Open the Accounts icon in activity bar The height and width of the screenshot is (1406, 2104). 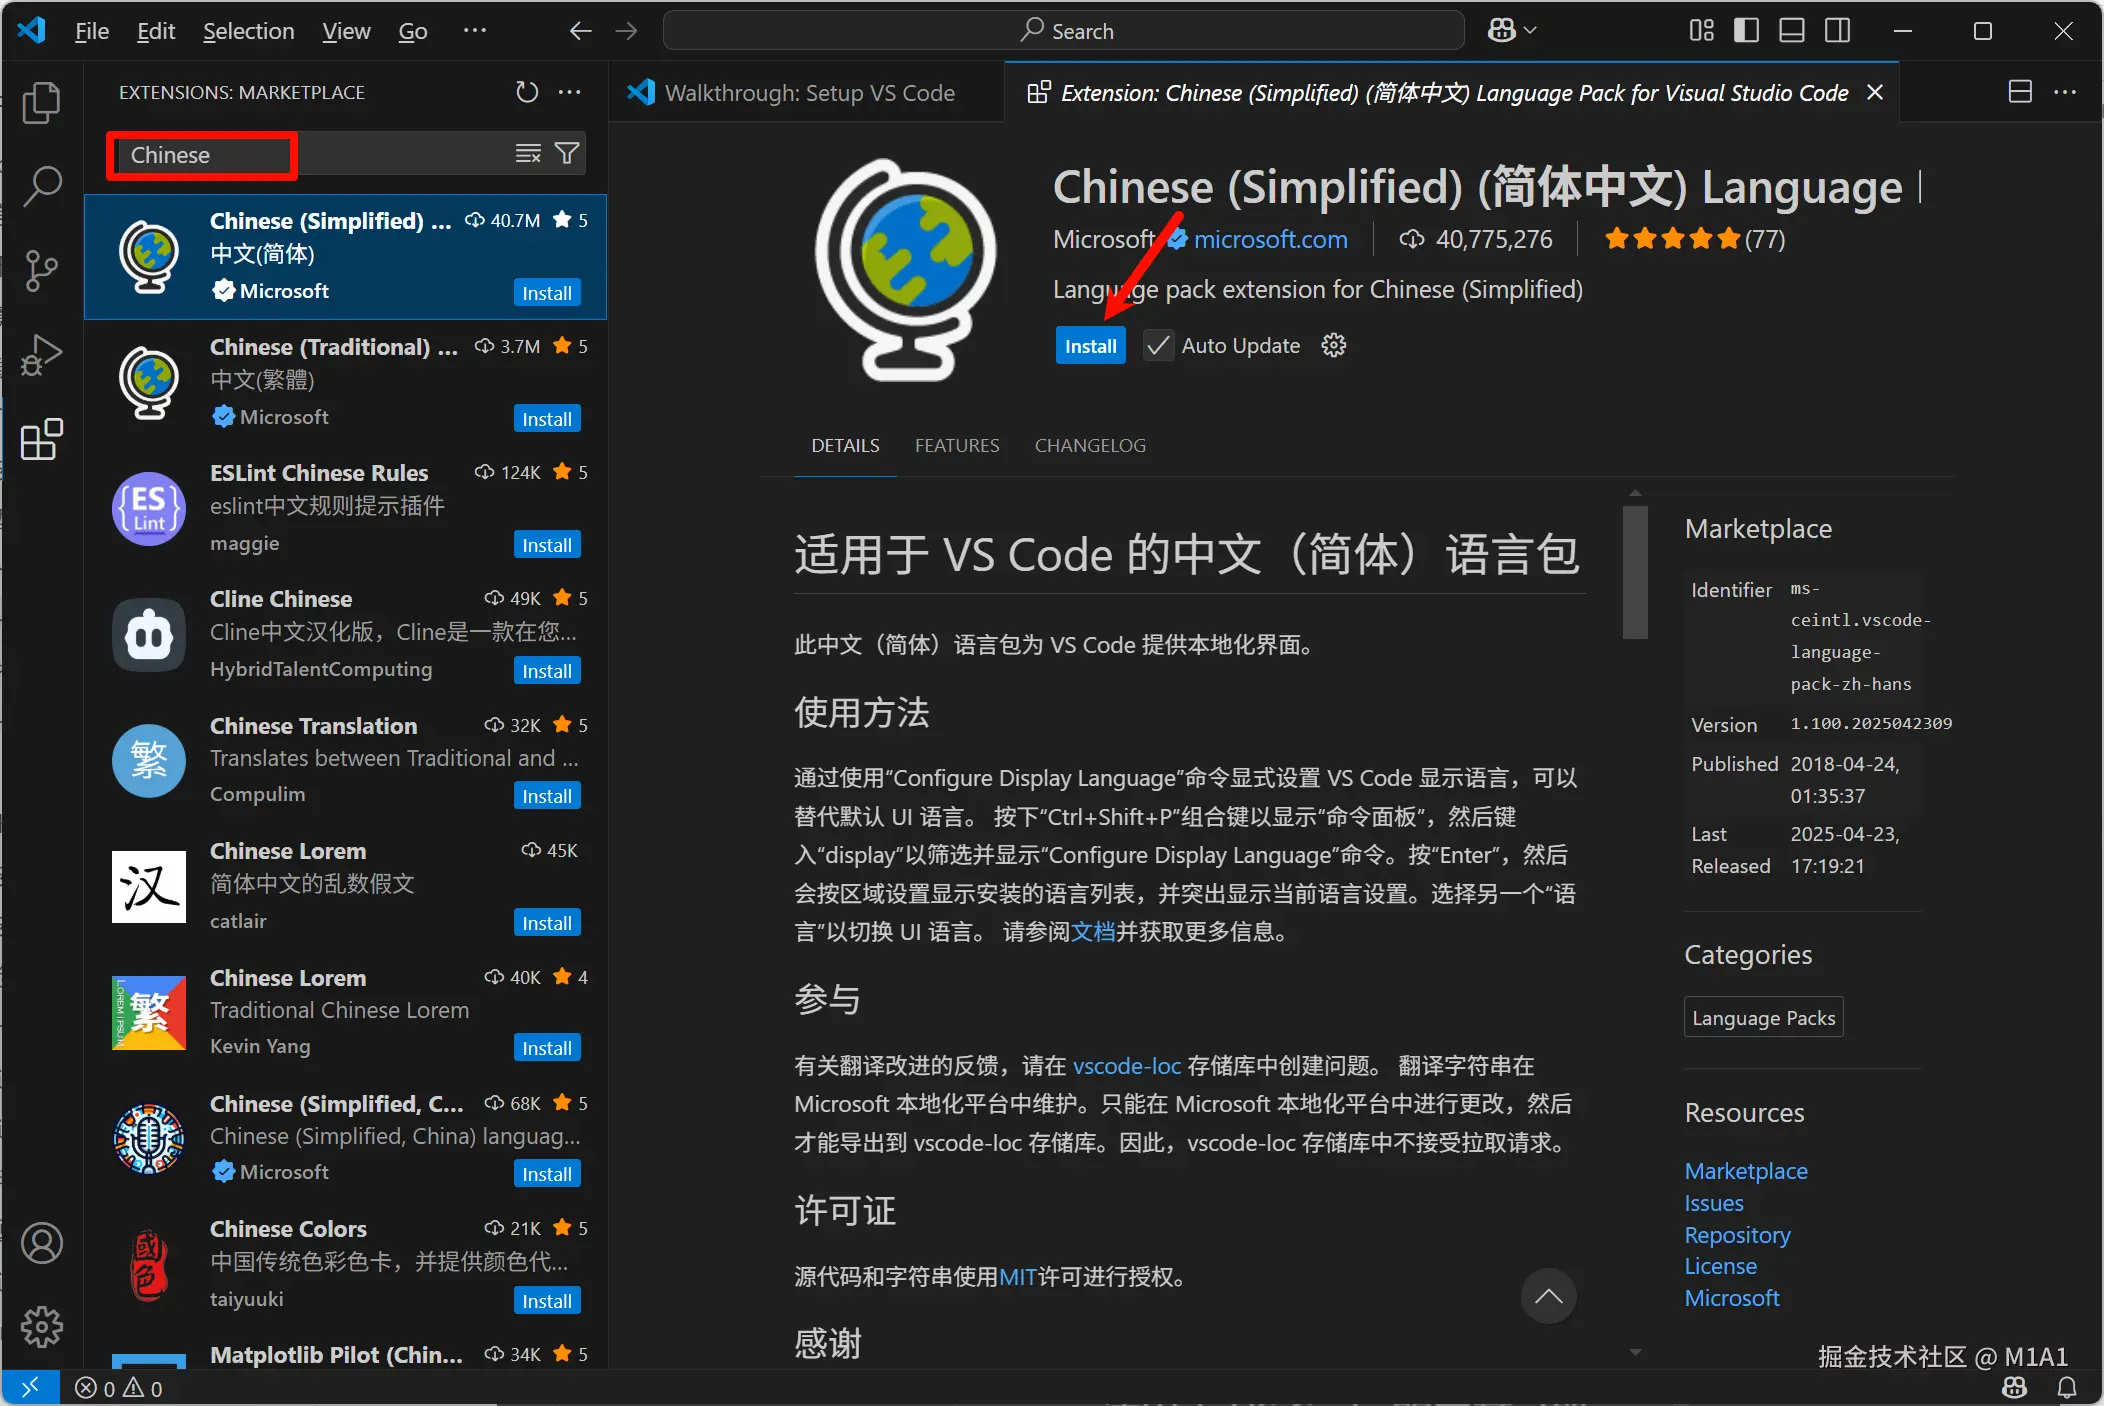41,1243
